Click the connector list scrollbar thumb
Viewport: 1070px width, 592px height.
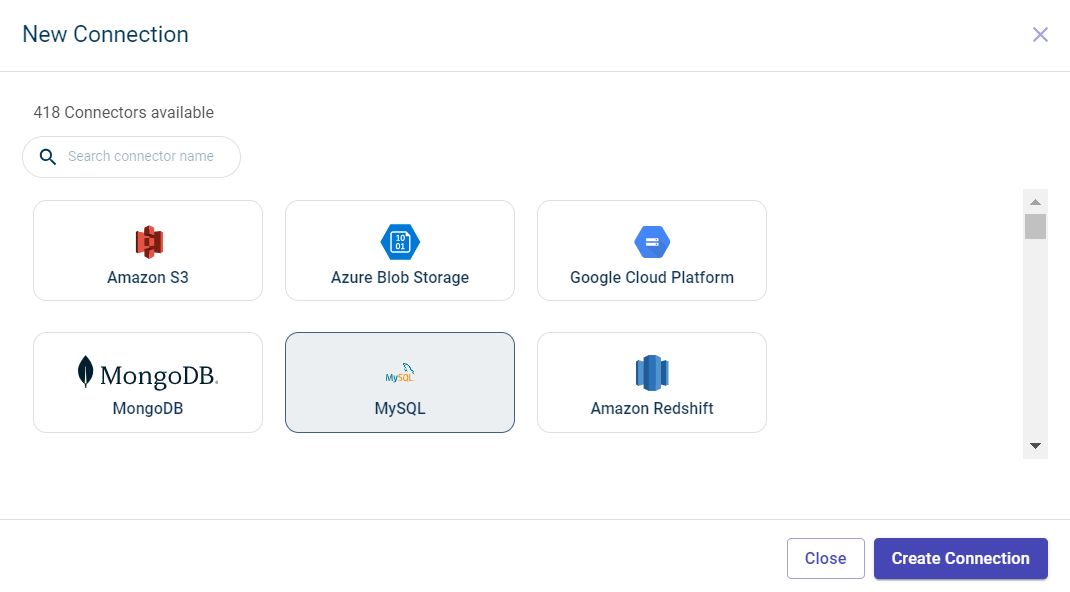(1035, 227)
